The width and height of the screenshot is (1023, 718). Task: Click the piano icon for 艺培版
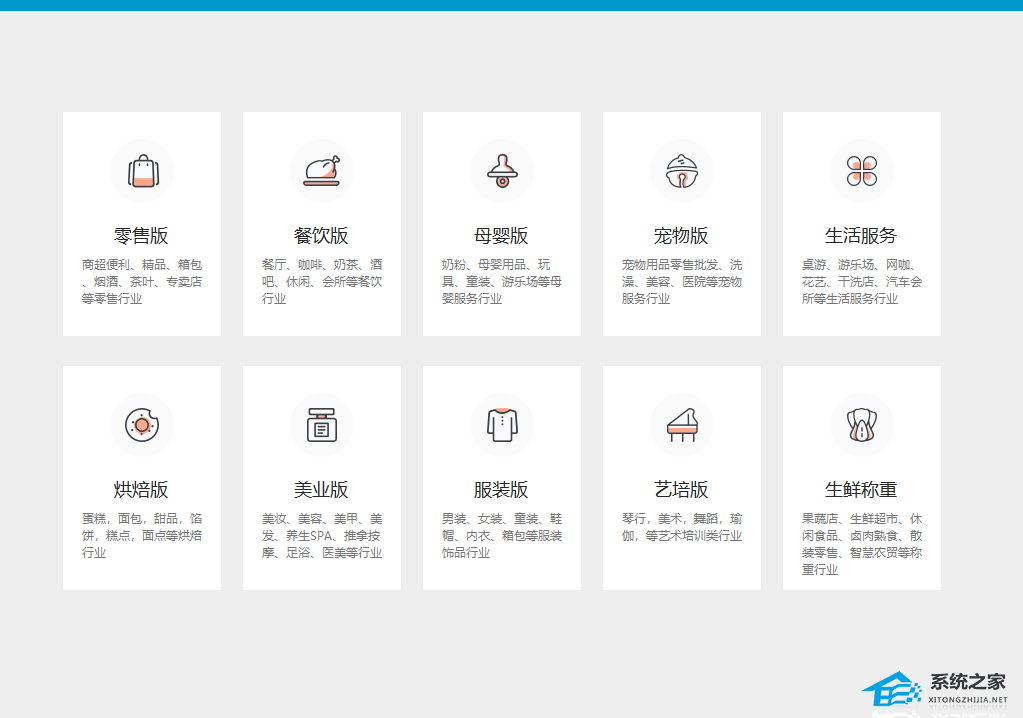(x=682, y=425)
